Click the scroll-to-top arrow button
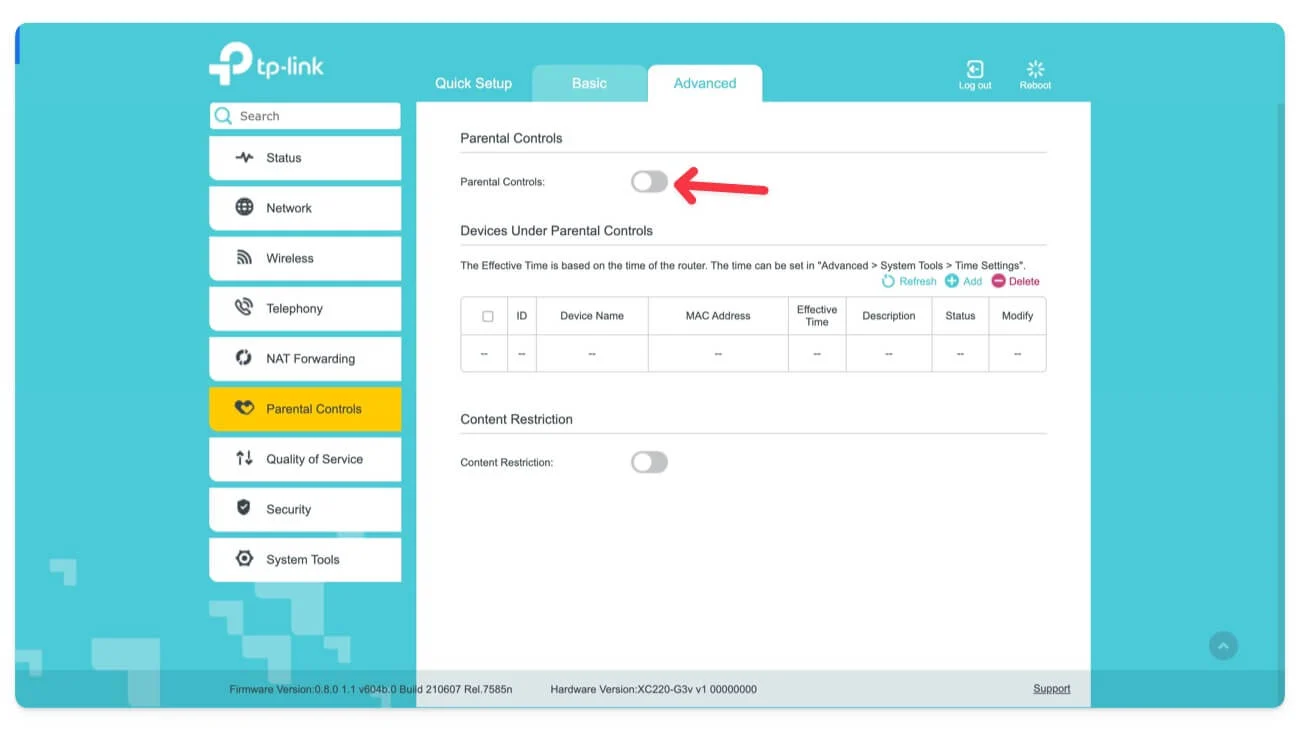Image resolution: width=1300 pixels, height=731 pixels. click(1223, 646)
